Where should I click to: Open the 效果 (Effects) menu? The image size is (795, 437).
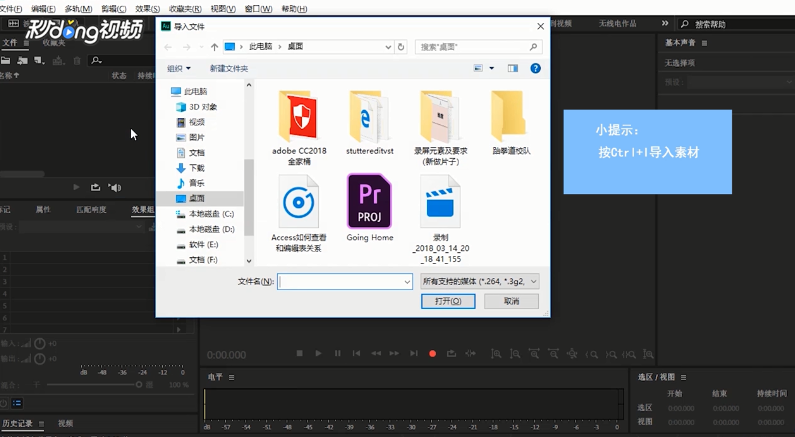pos(148,9)
